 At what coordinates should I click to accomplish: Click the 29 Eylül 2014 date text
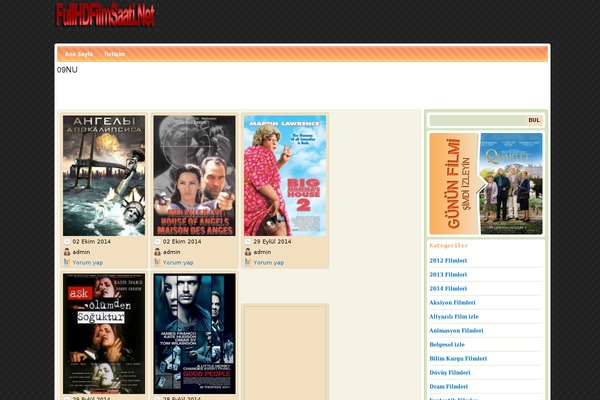point(272,242)
